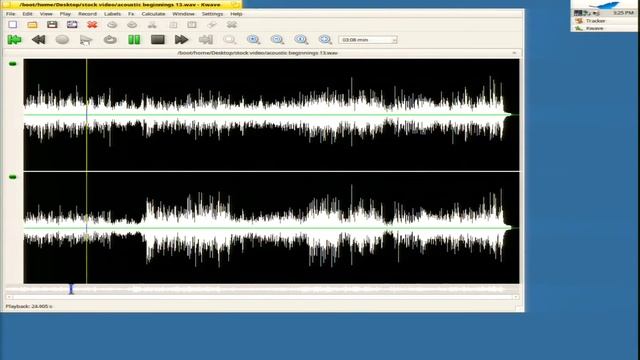Click the Loop playback button
The image size is (640, 360).
(x=110, y=40)
